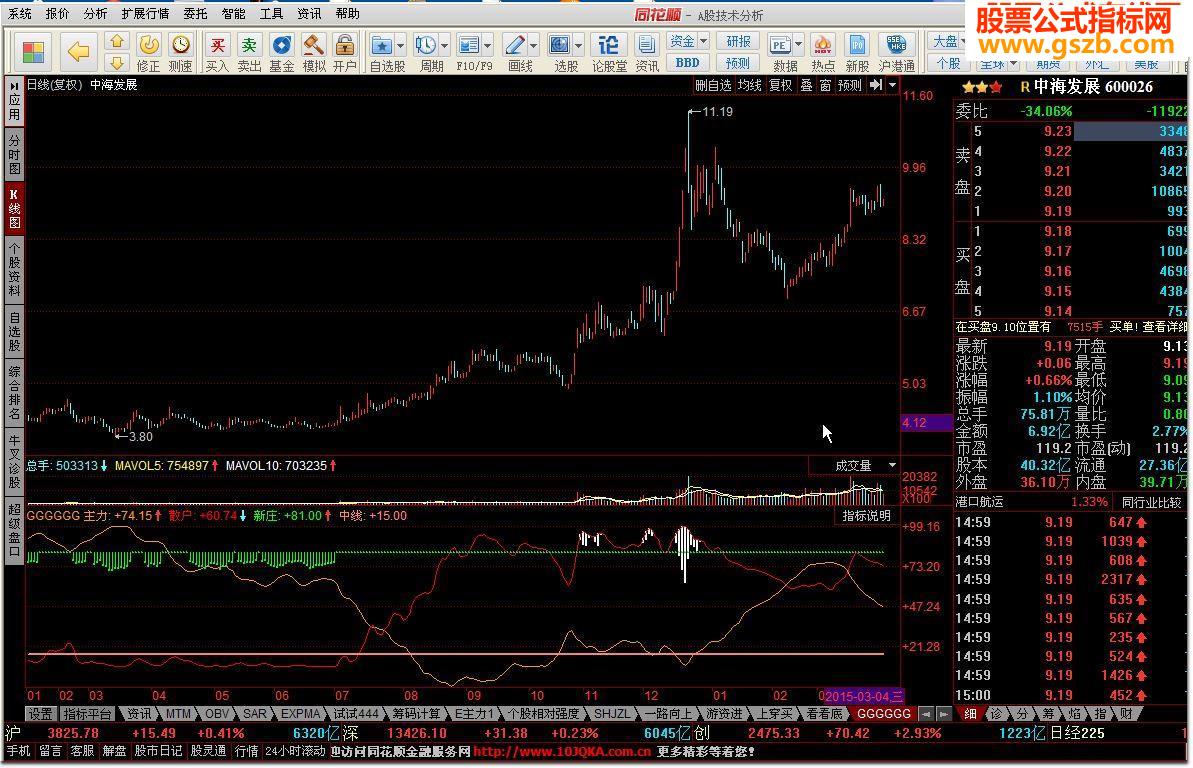Open the 热点 hot topics flame icon

(822, 53)
